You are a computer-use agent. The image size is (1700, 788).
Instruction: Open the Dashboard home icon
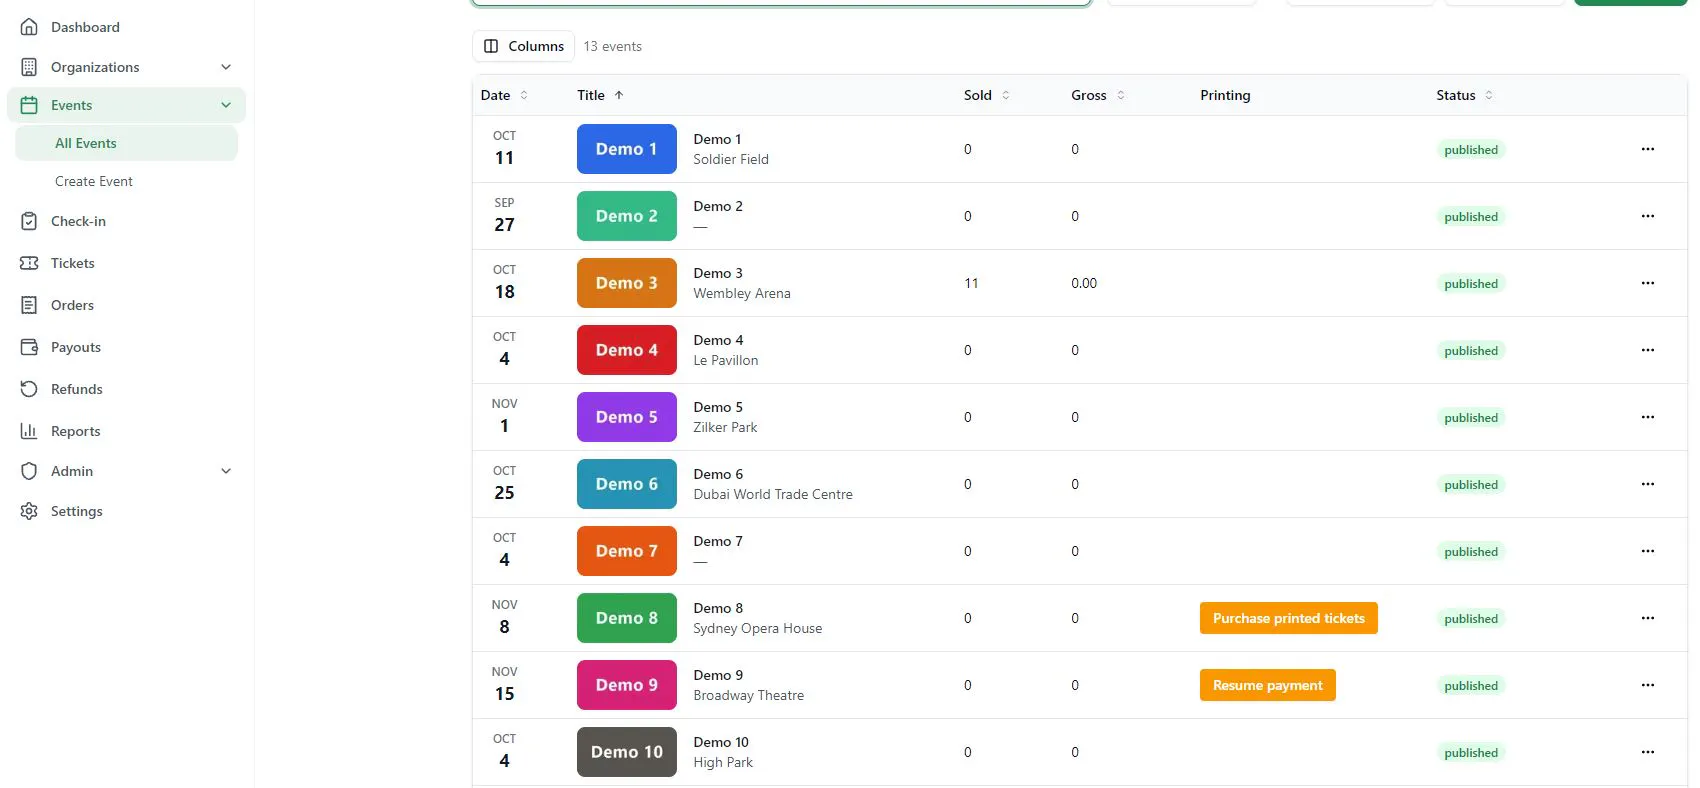click(x=29, y=27)
